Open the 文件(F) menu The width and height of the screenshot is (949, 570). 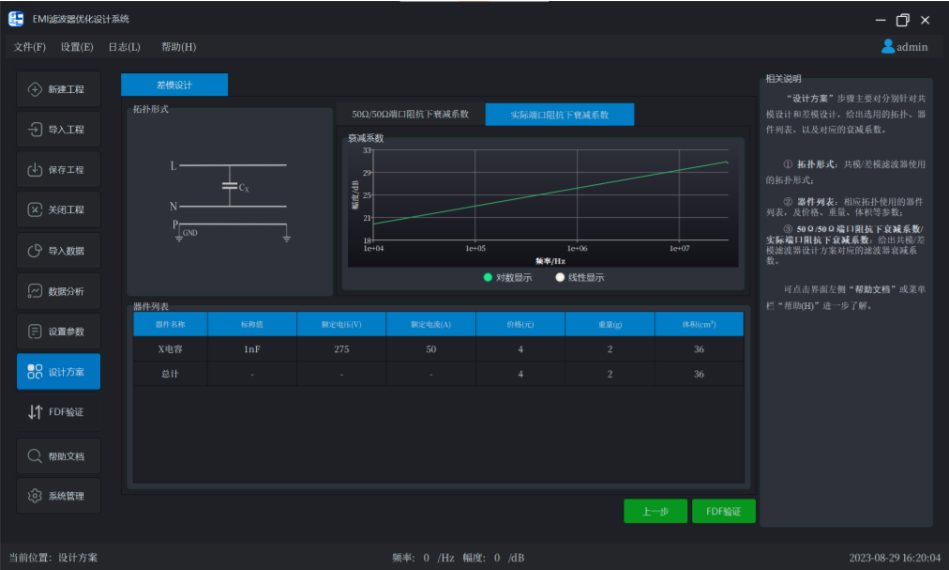[x=30, y=47]
